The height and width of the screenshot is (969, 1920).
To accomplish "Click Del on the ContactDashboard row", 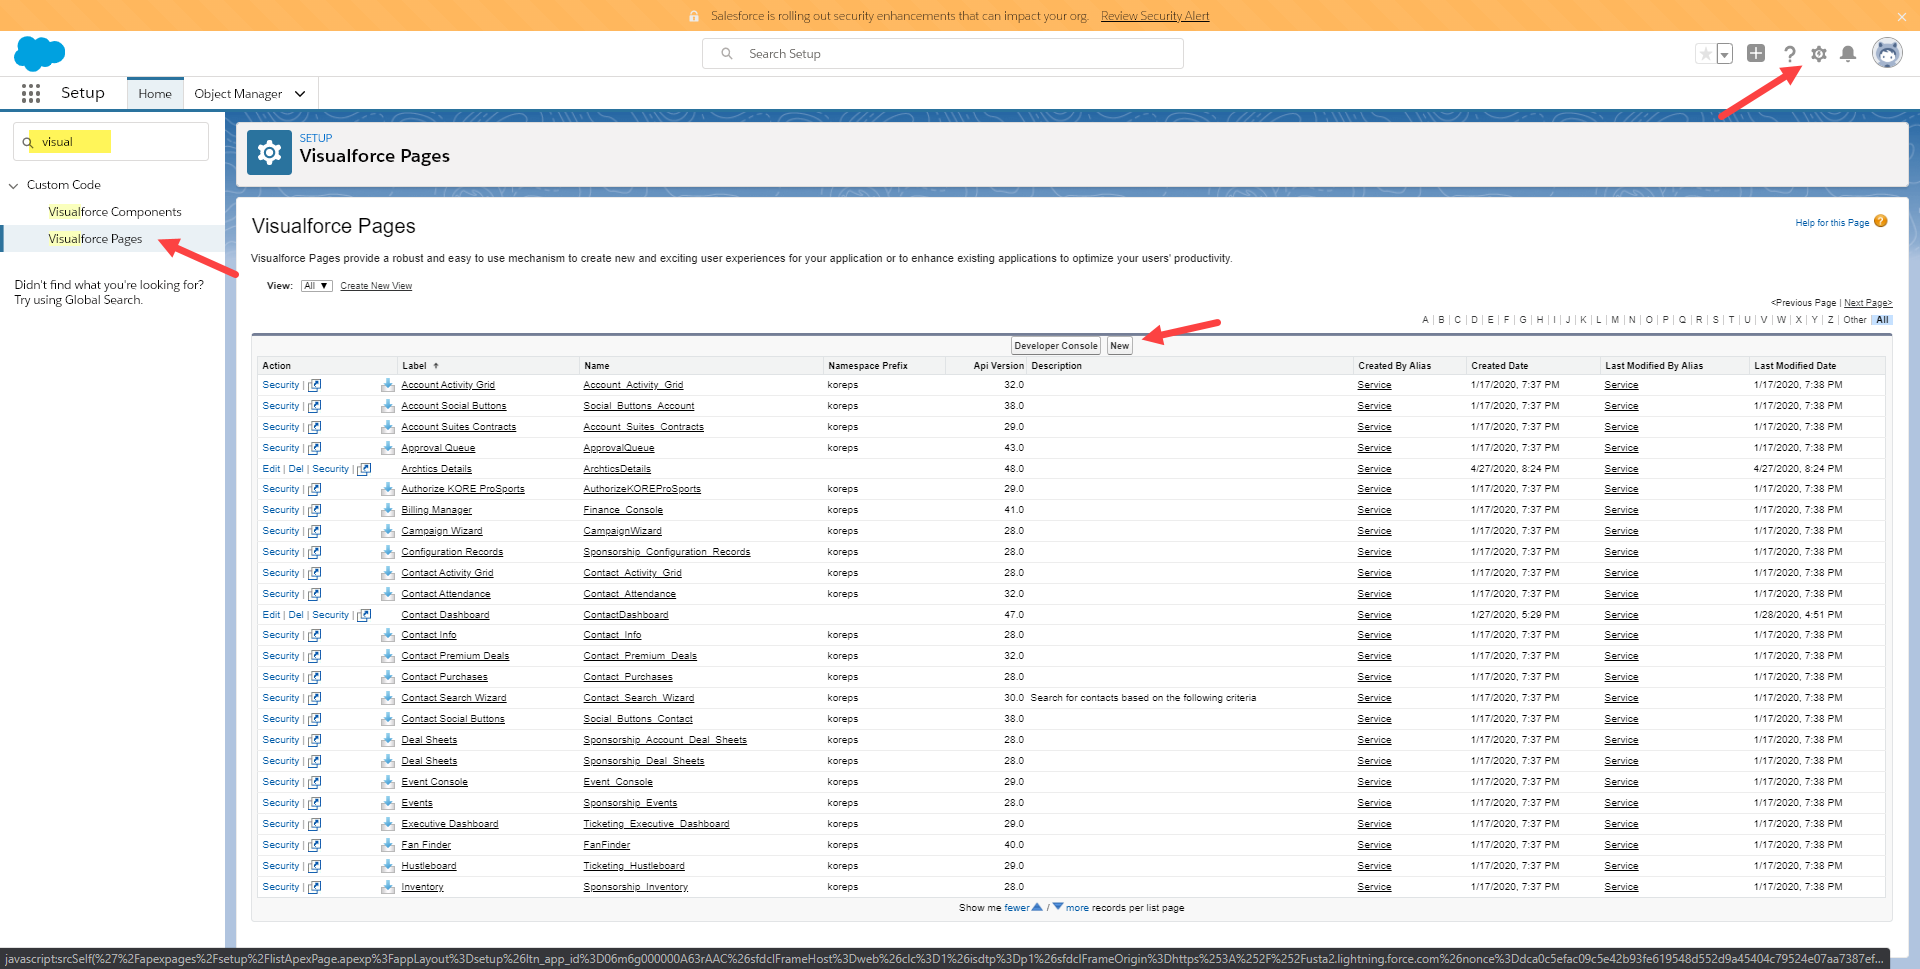I will 296,615.
